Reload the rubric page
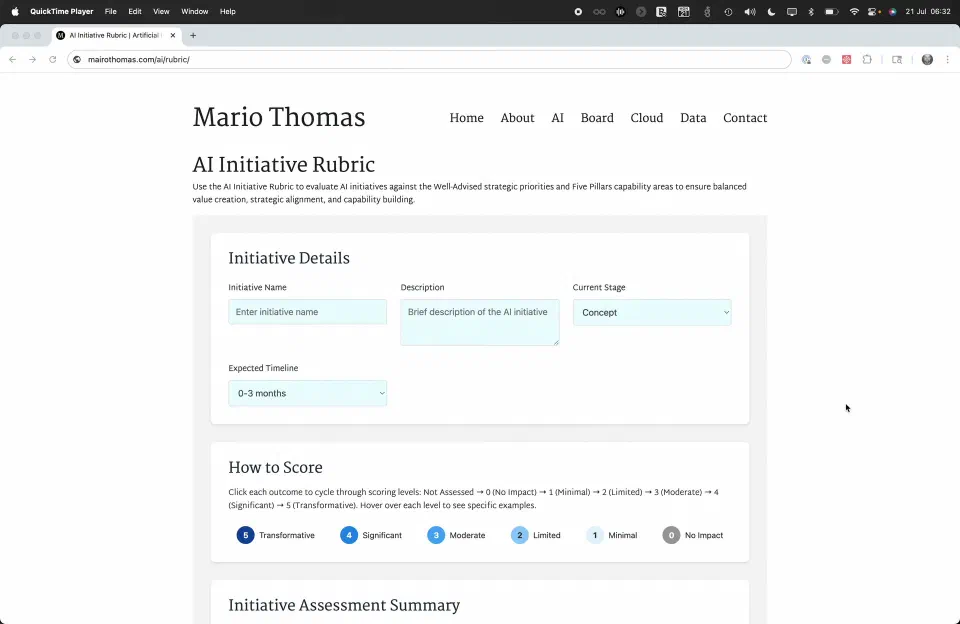960x624 pixels. (x=53, y=59)
